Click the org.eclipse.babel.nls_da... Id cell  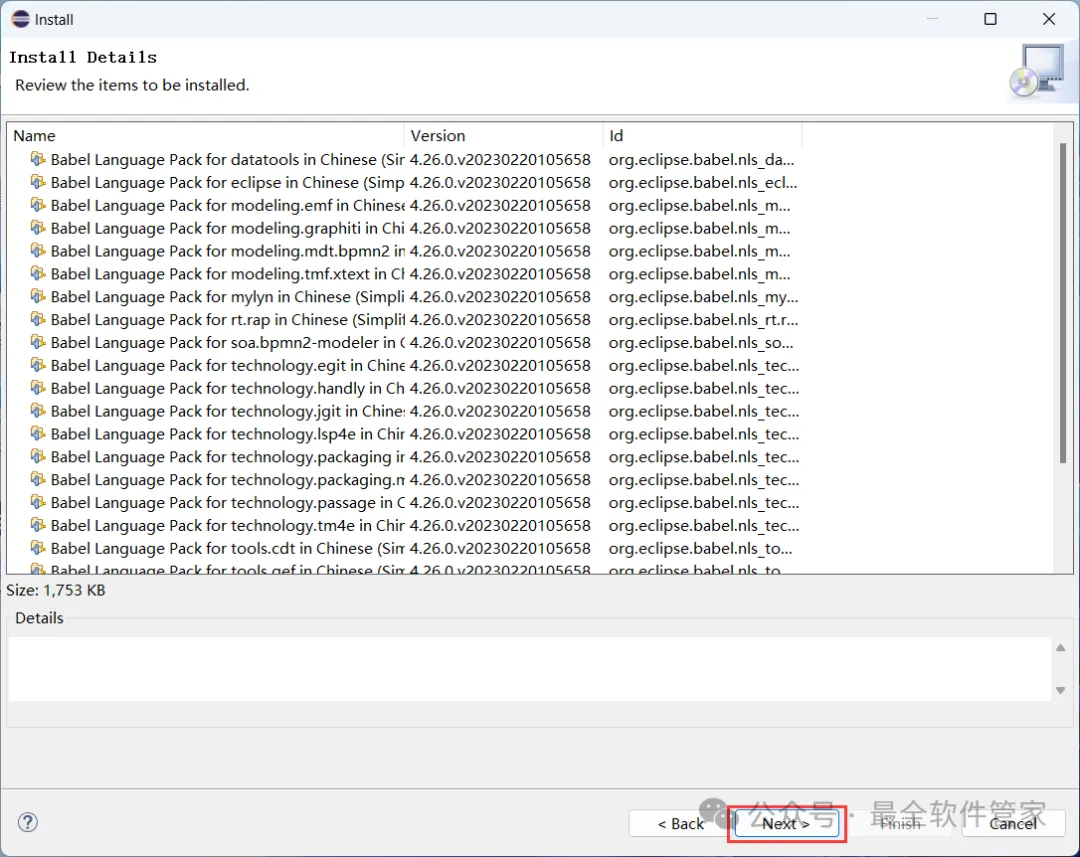[x=701, y=159]
